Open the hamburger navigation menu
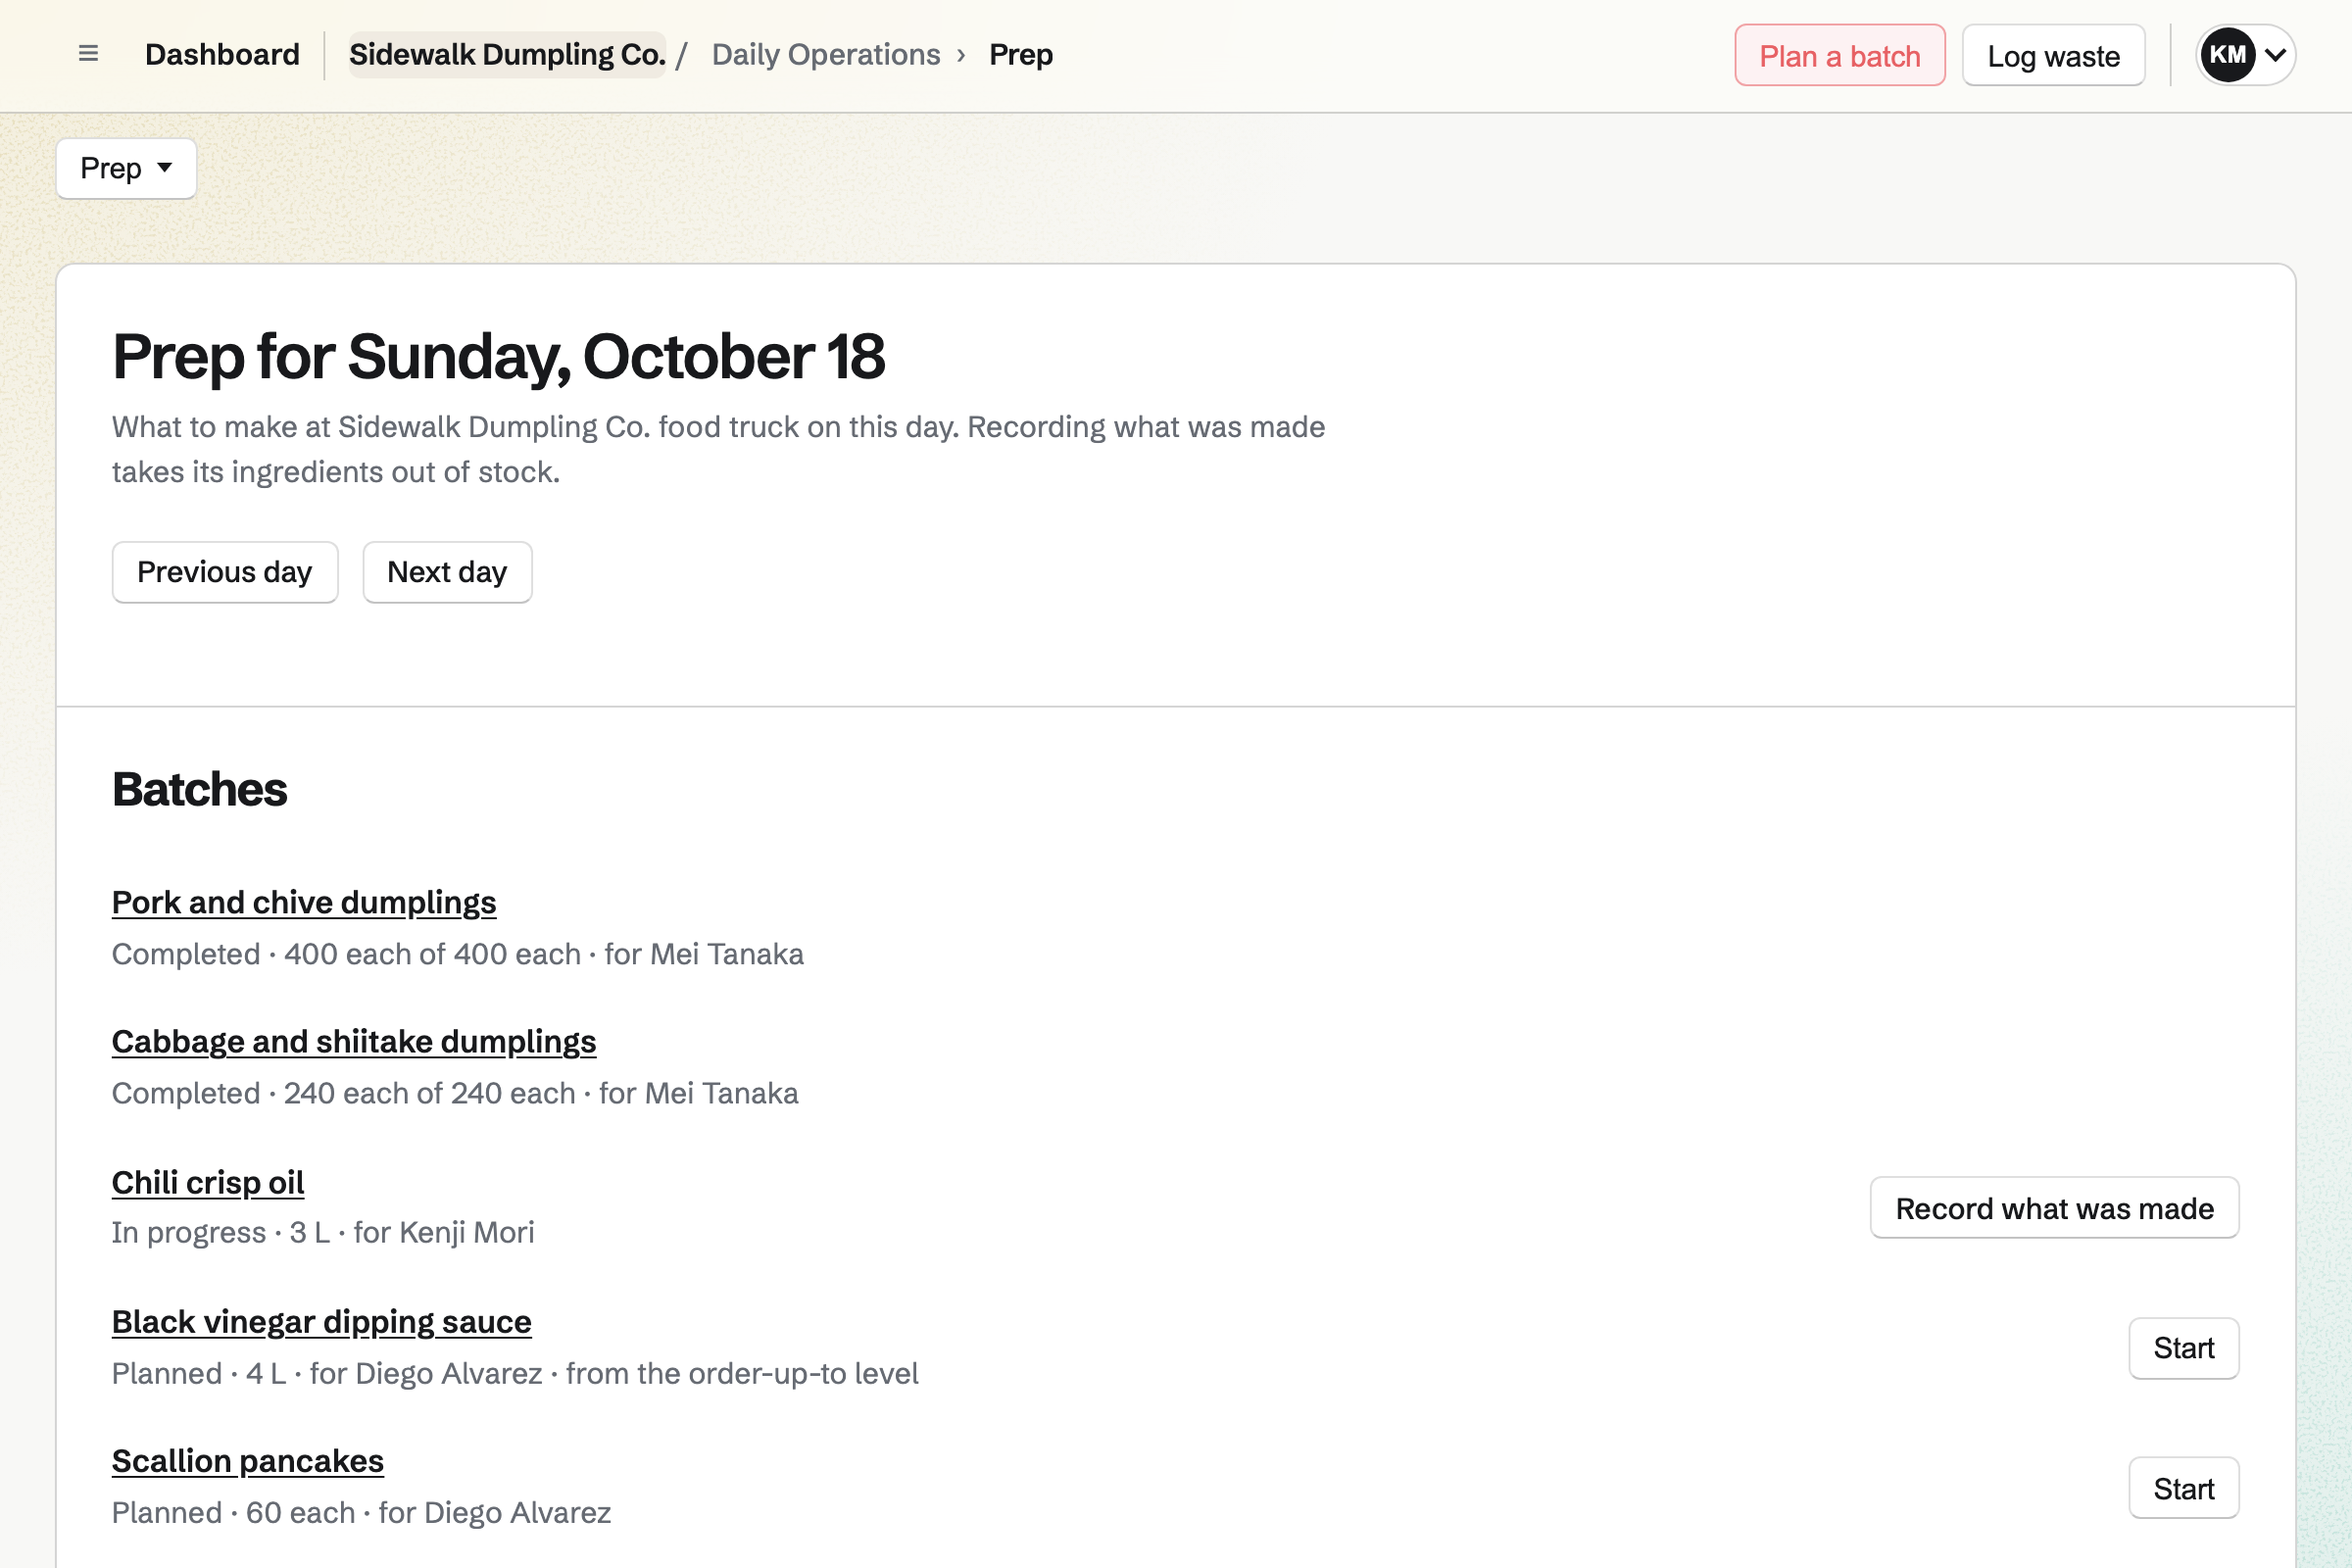 point(88,54)
